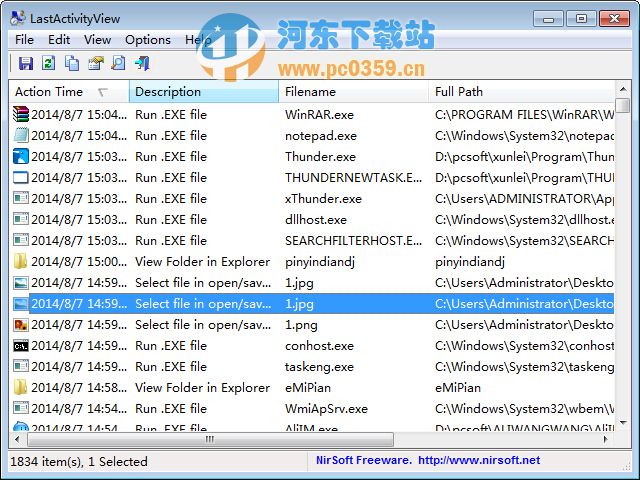This screenshot has width=640, height=480.
Task: Click the eMiPian folder icon
Action: (x=21, y=387)
